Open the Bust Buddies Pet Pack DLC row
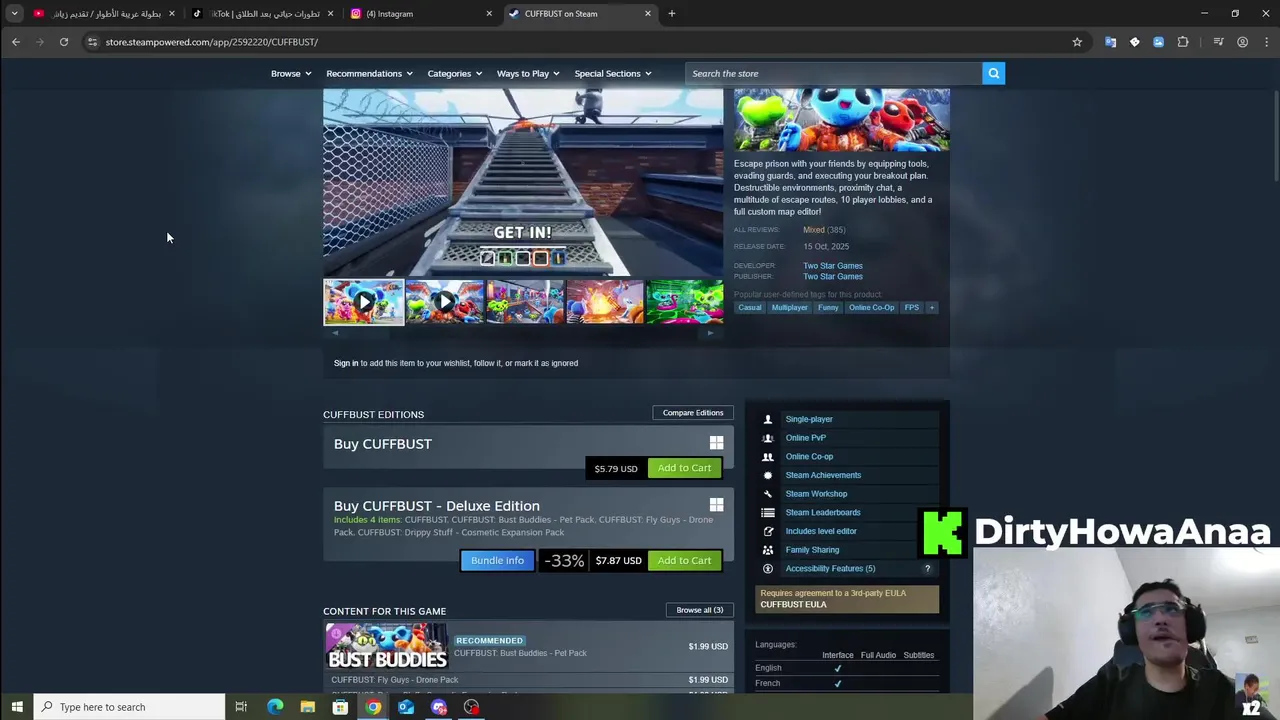Image resolution: width=1280 pixels, height=720 pixels. point(530,648)
